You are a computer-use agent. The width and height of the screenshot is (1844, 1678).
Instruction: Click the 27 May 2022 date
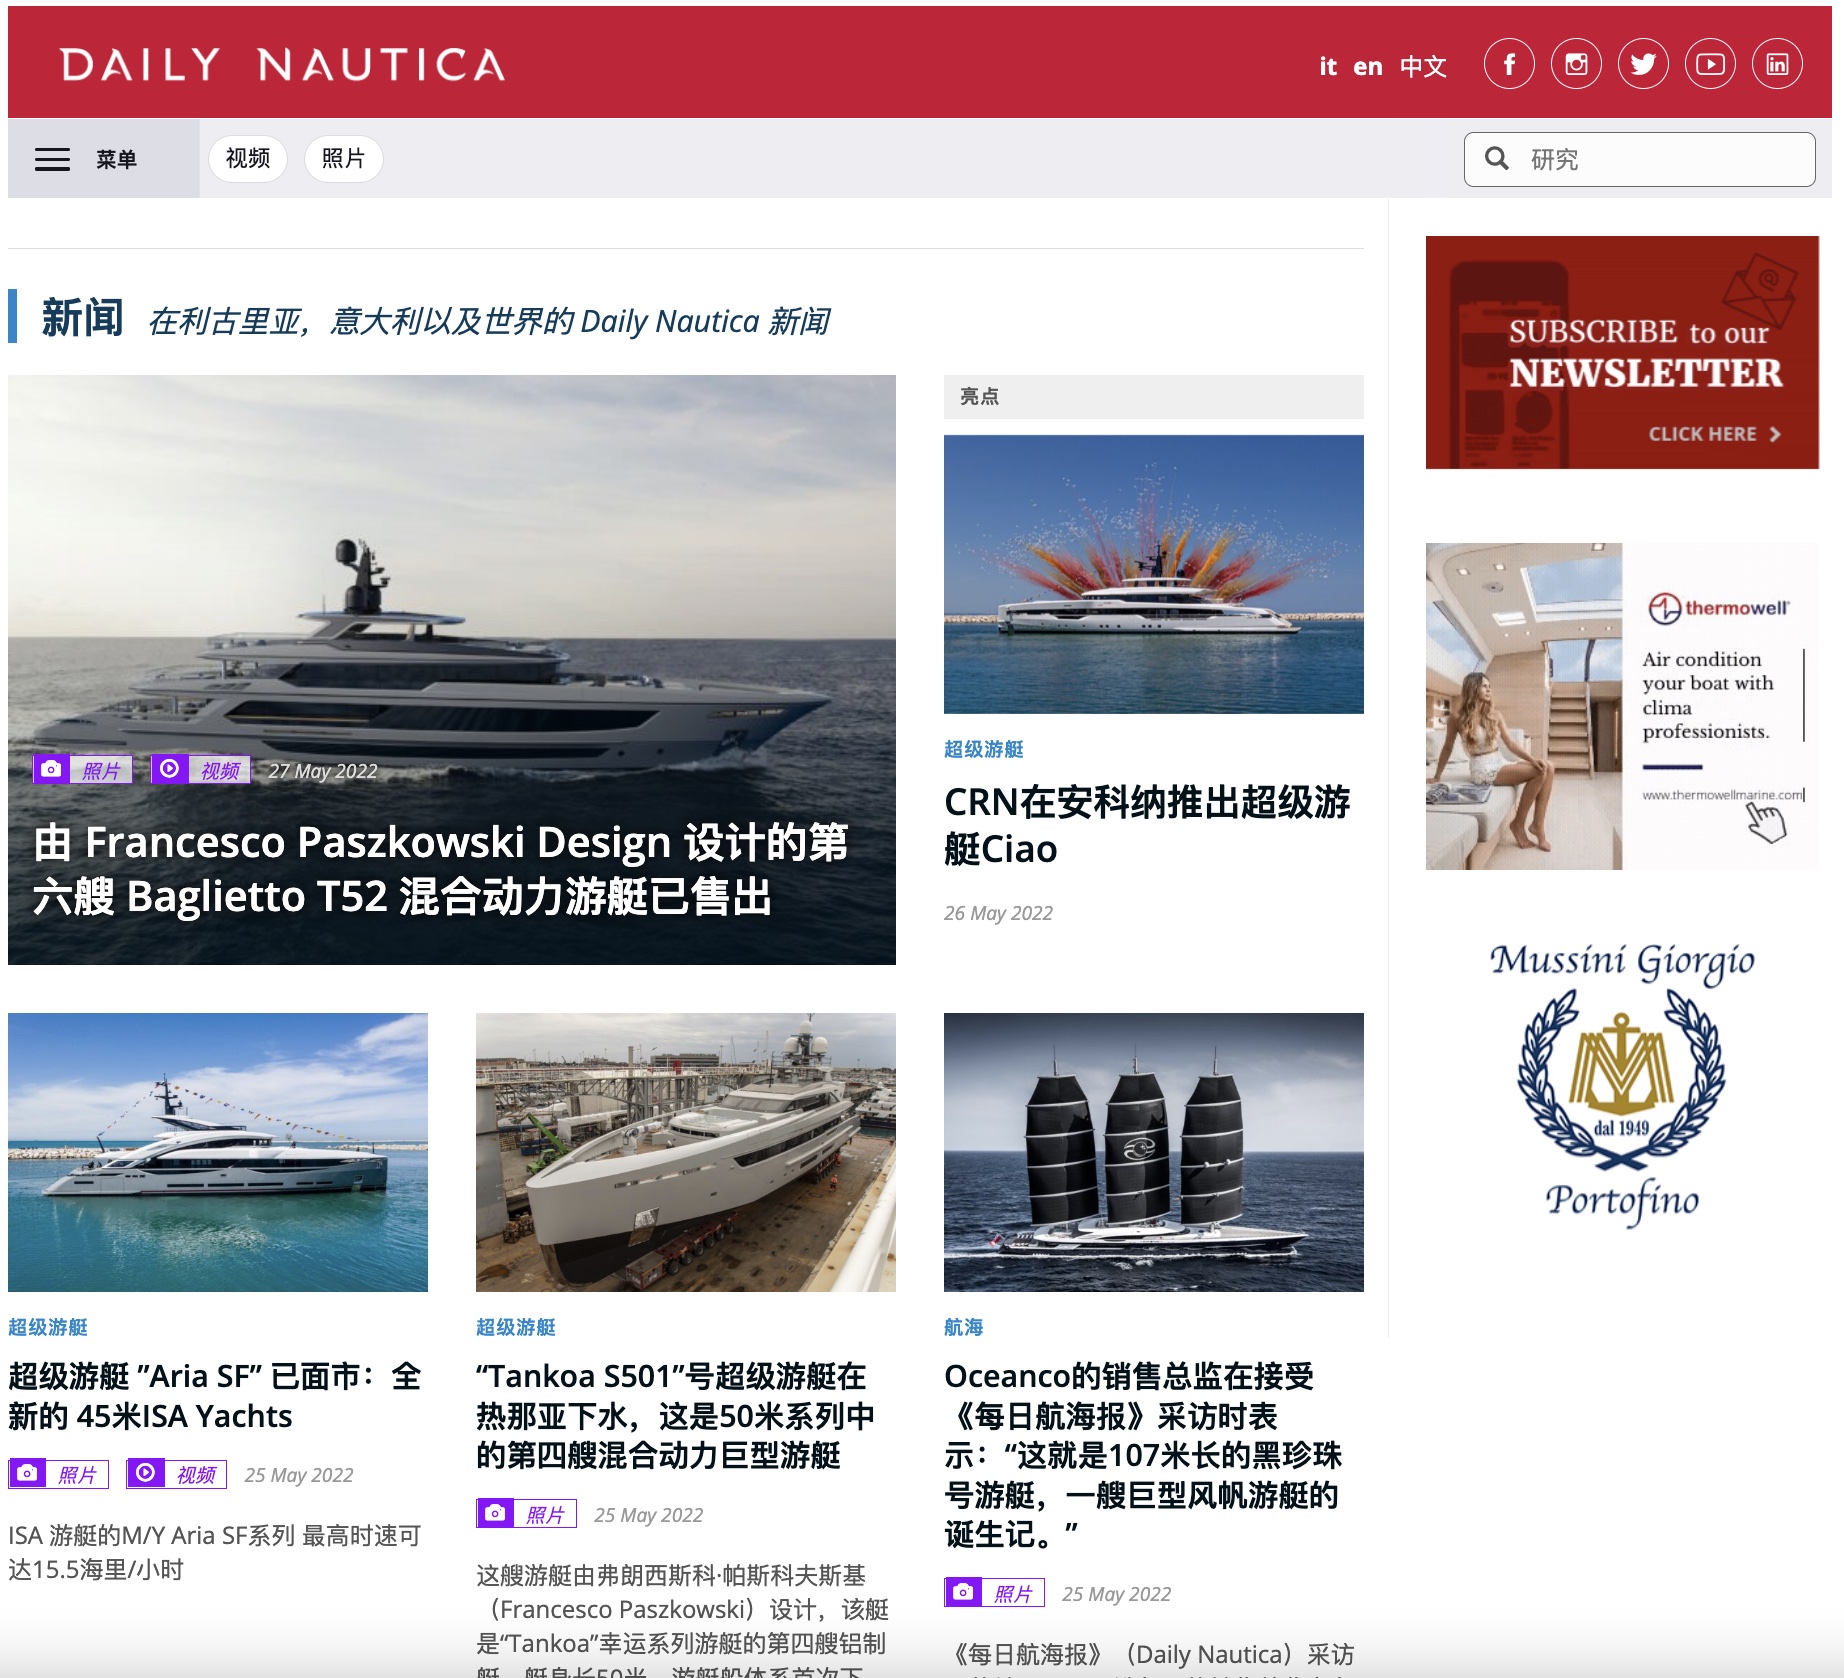(x=322, y=771)
